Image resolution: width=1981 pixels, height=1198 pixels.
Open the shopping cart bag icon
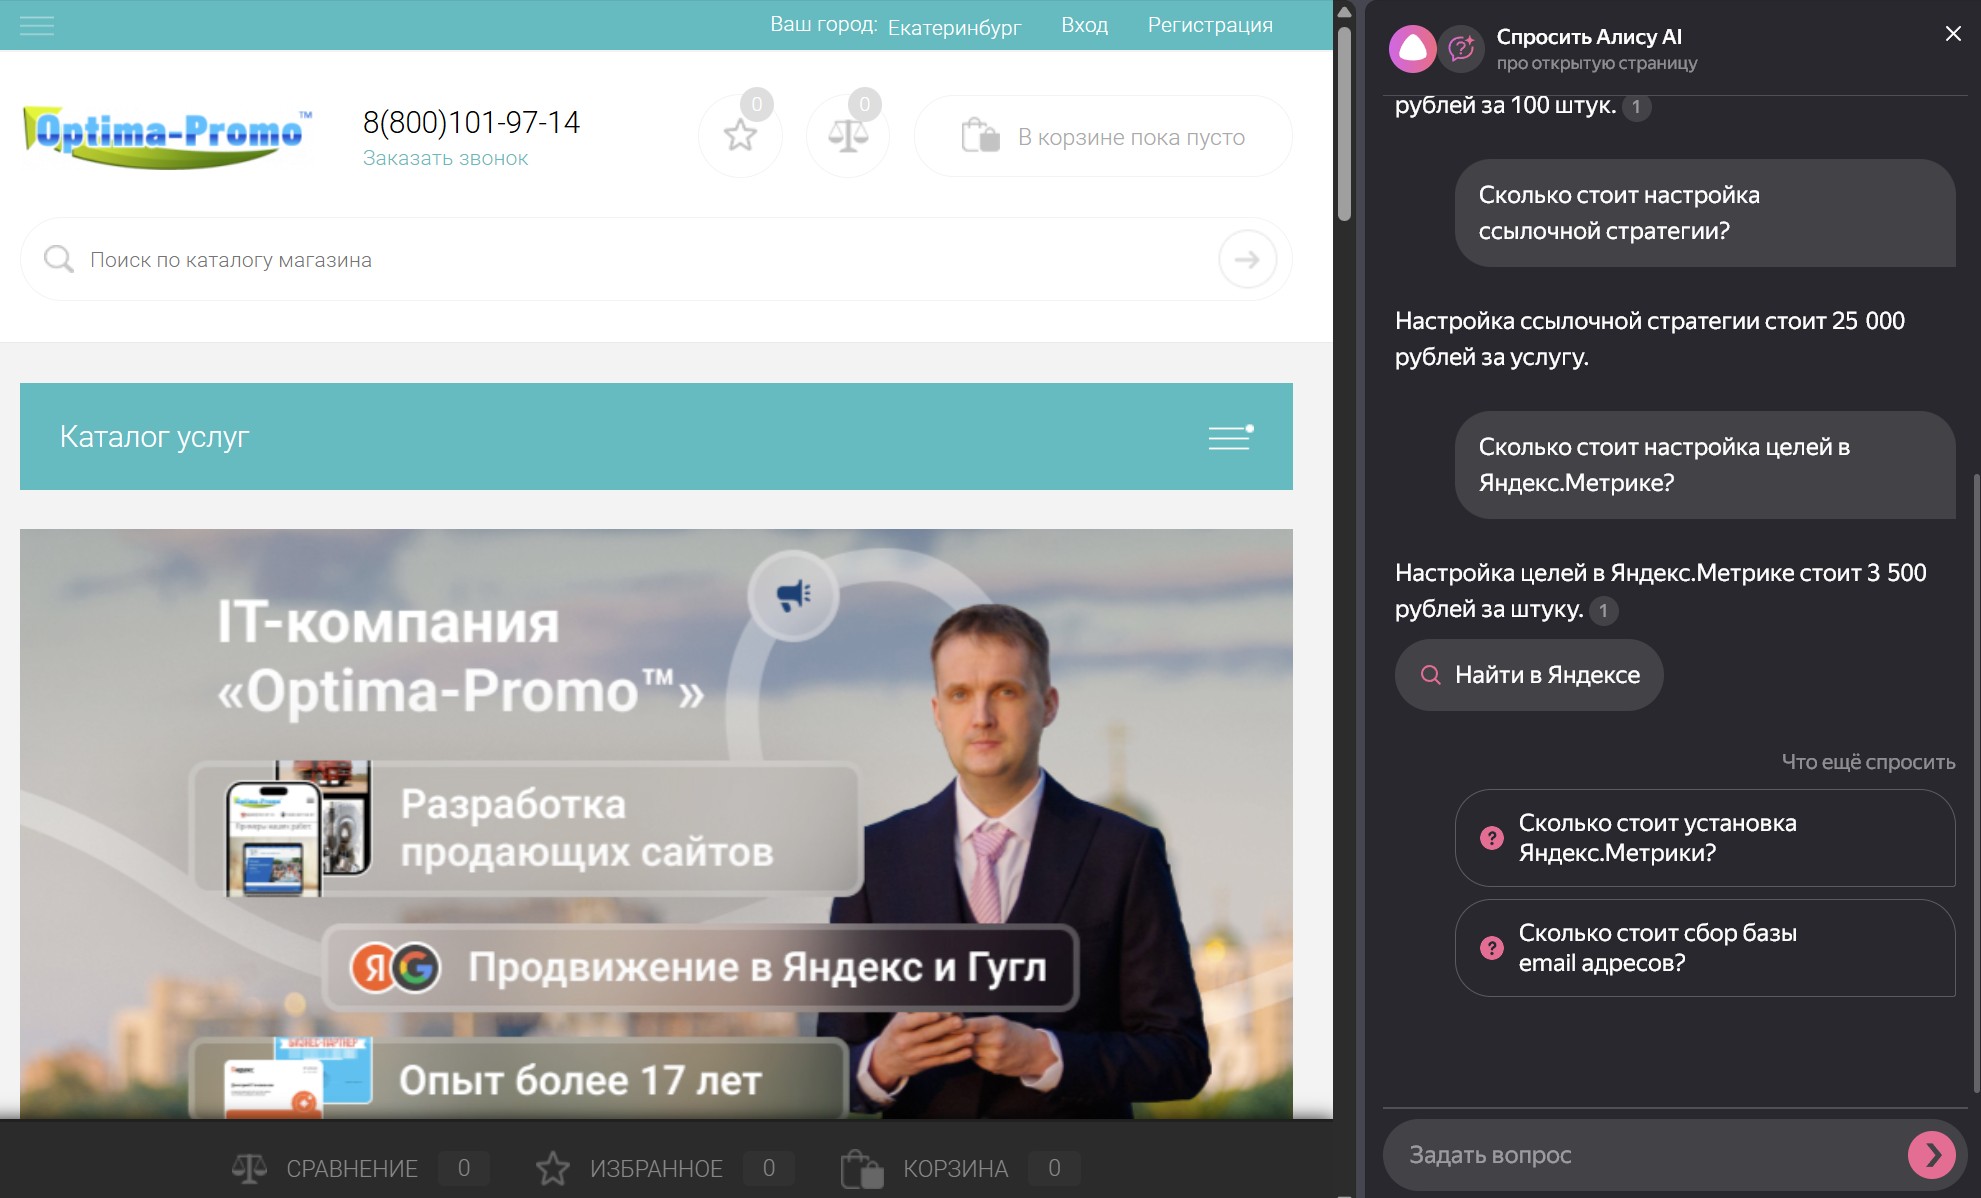981,136
